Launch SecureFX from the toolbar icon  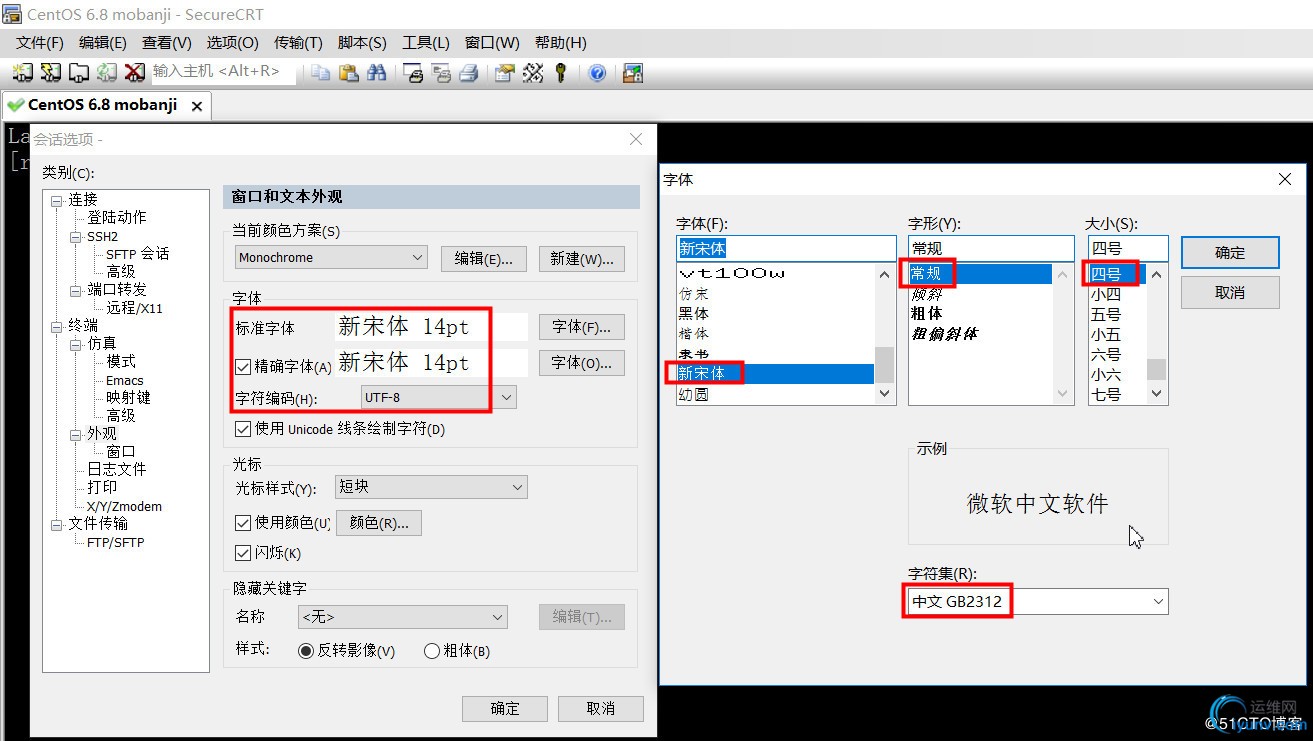tap(632, 72)
